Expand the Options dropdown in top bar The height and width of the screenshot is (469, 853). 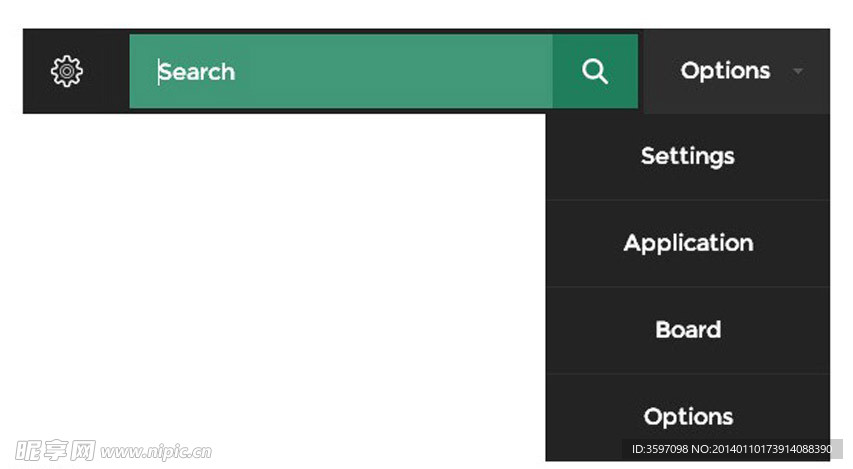737,71
